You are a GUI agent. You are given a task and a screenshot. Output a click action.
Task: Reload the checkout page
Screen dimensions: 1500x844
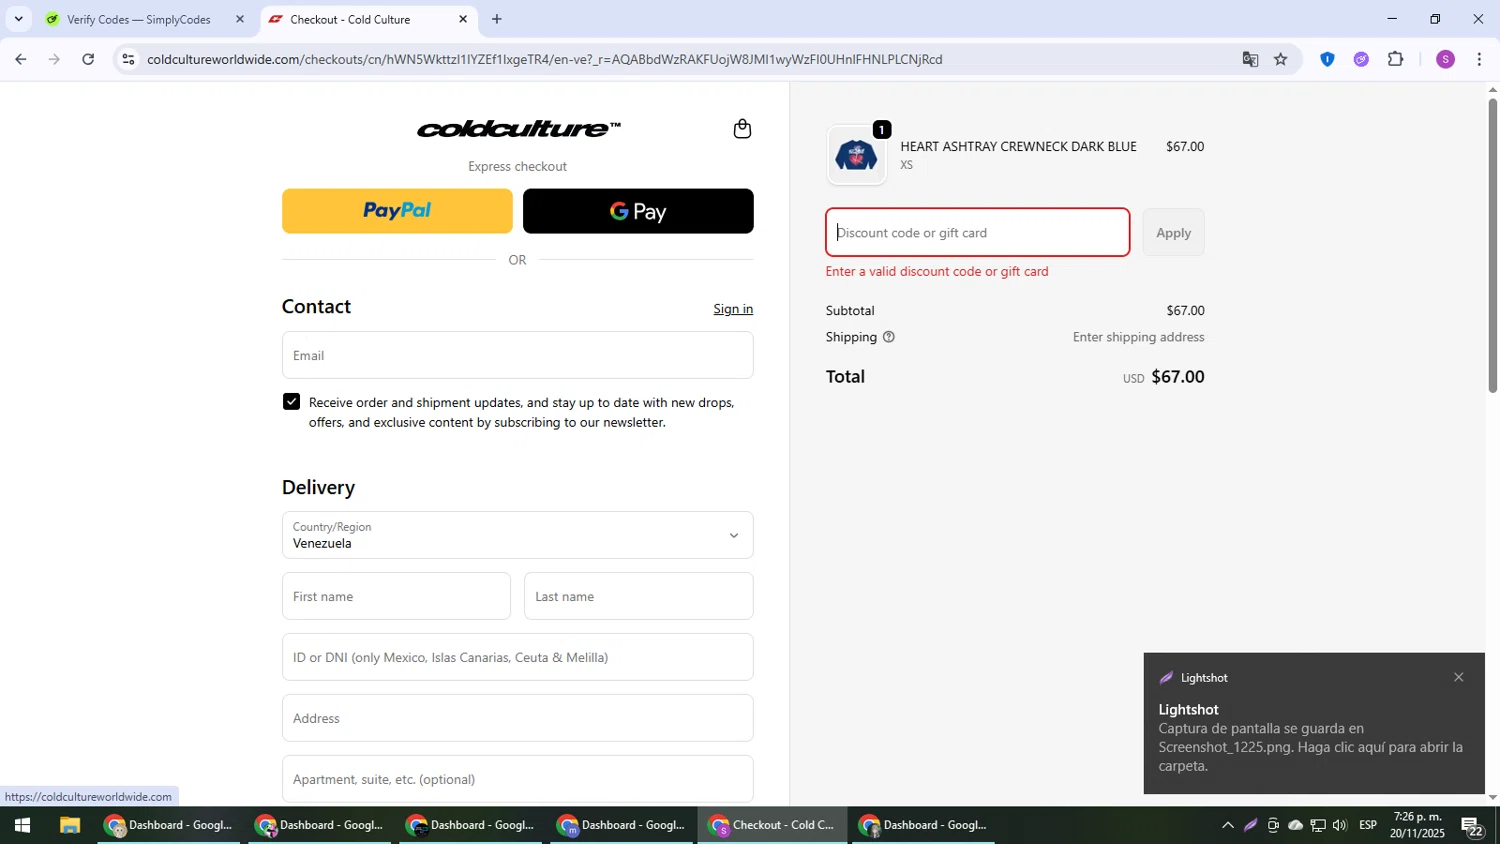click(88, 59)
